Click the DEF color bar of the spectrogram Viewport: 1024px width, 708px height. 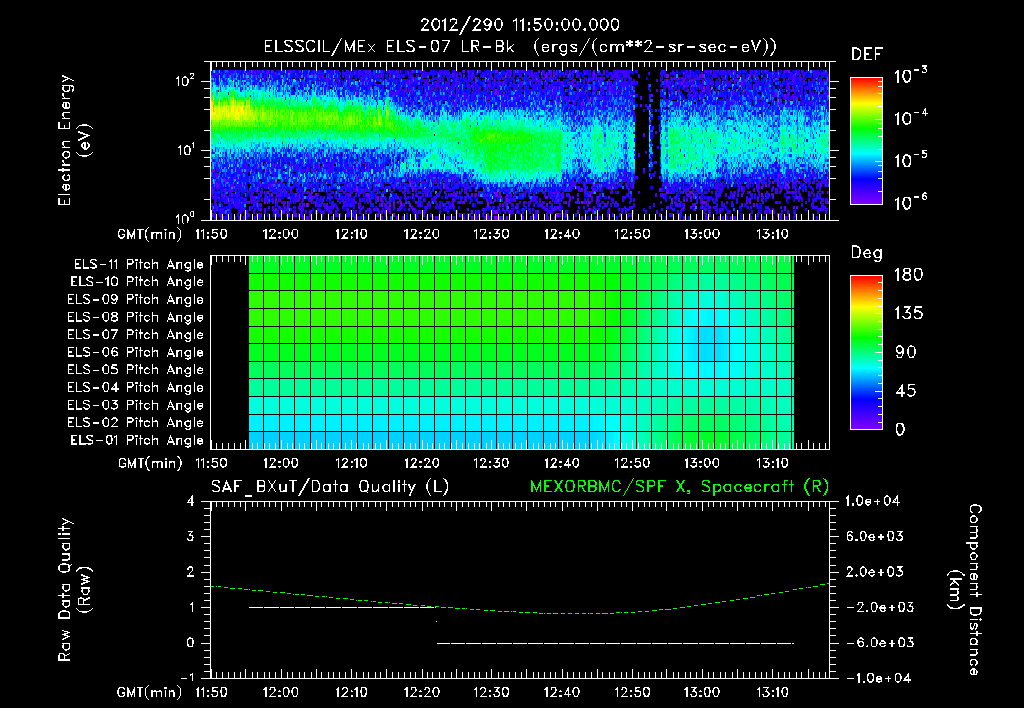pos(866,140)
